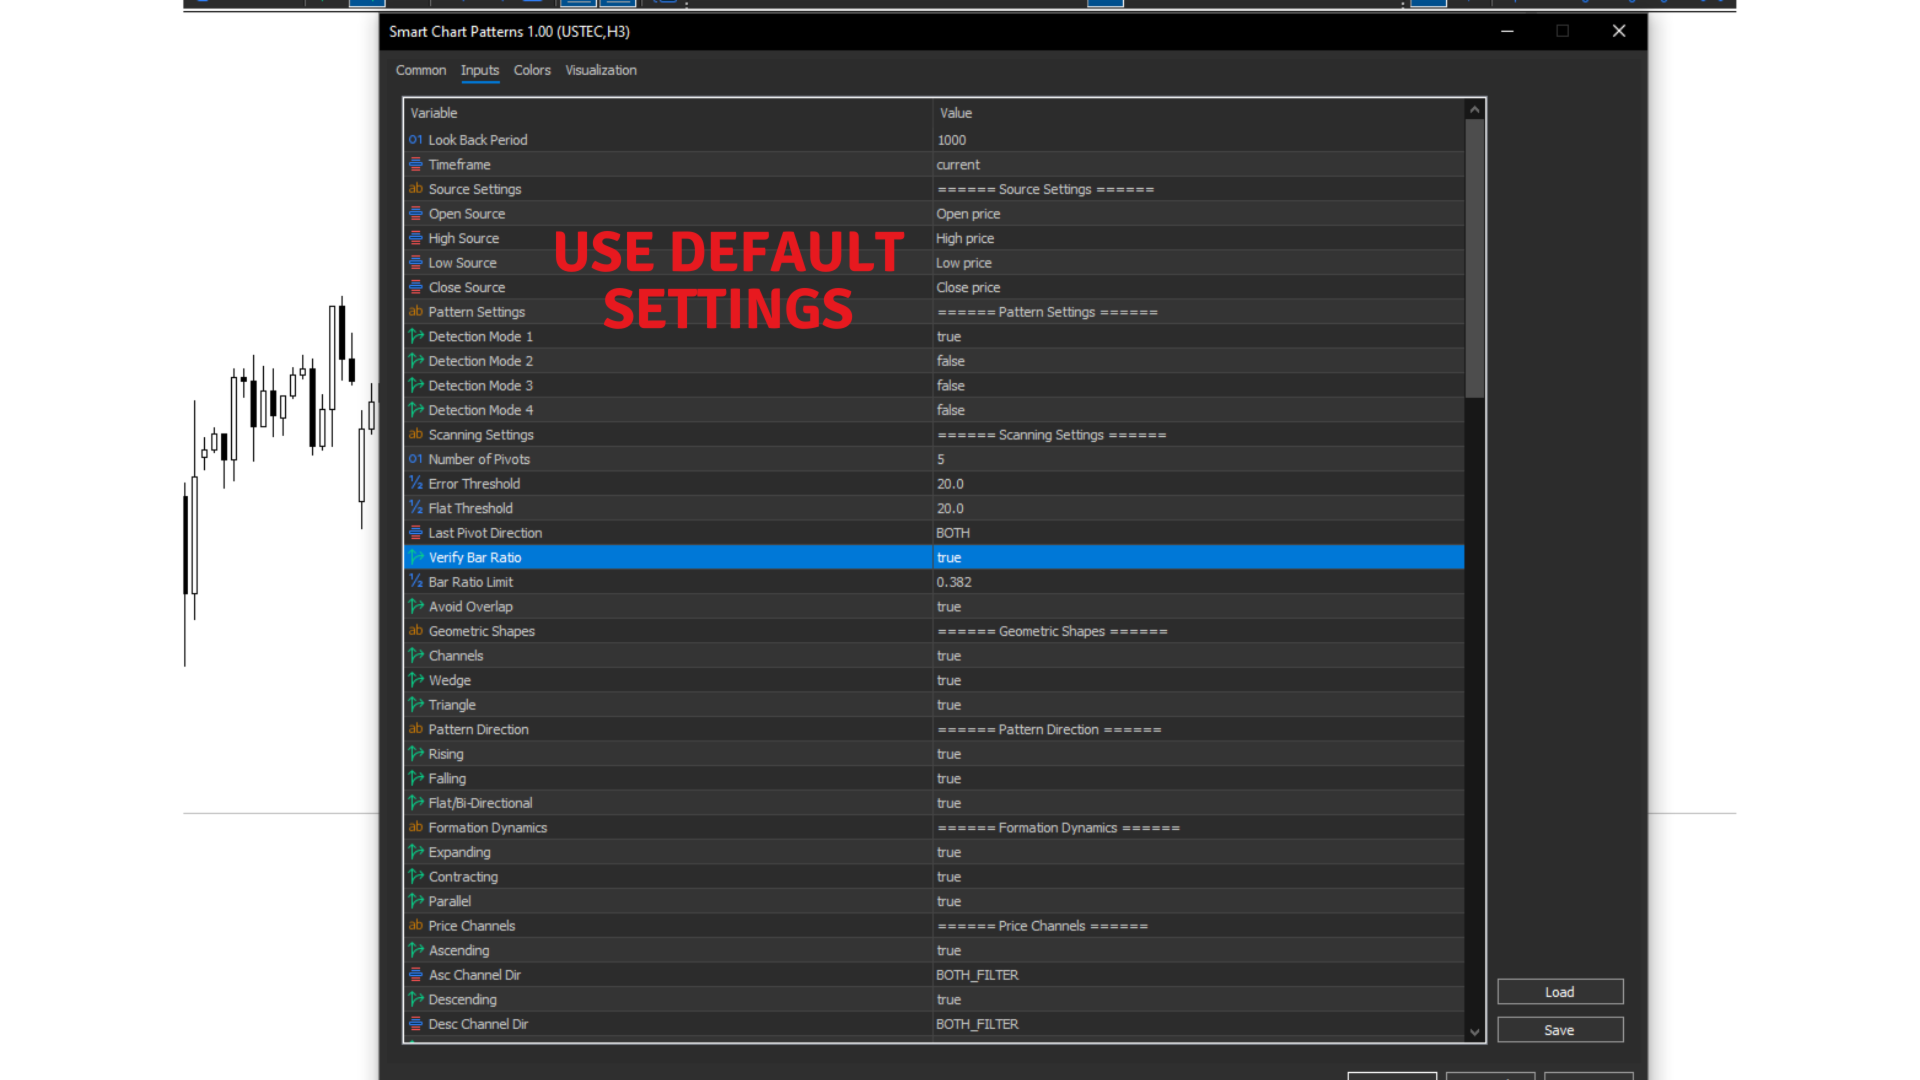This screenshot has height=1080, width=1920.
Task: Switch to the Colors tab
Action: click(532, 70)
